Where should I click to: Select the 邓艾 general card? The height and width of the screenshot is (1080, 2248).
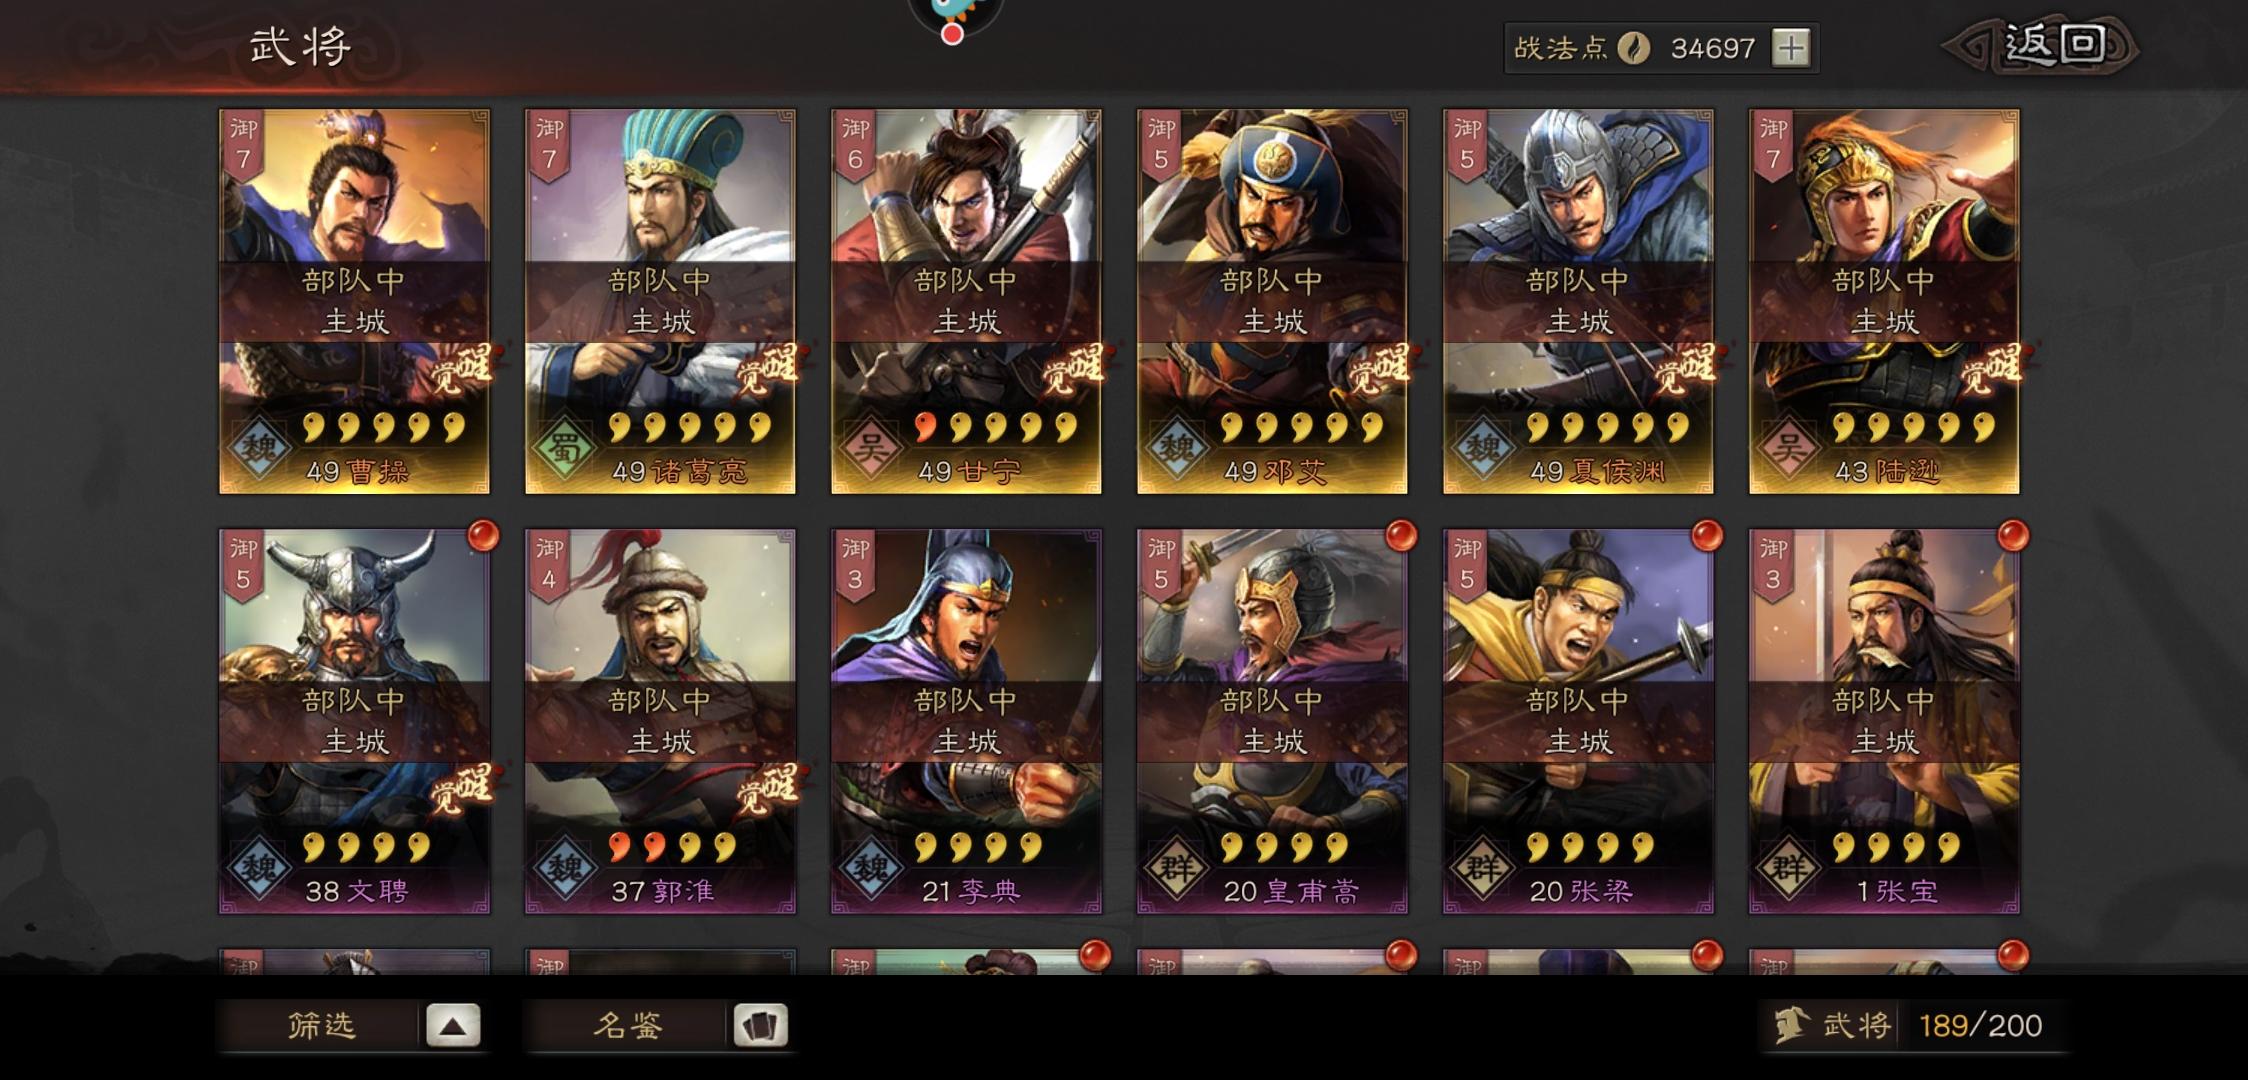1272,301
